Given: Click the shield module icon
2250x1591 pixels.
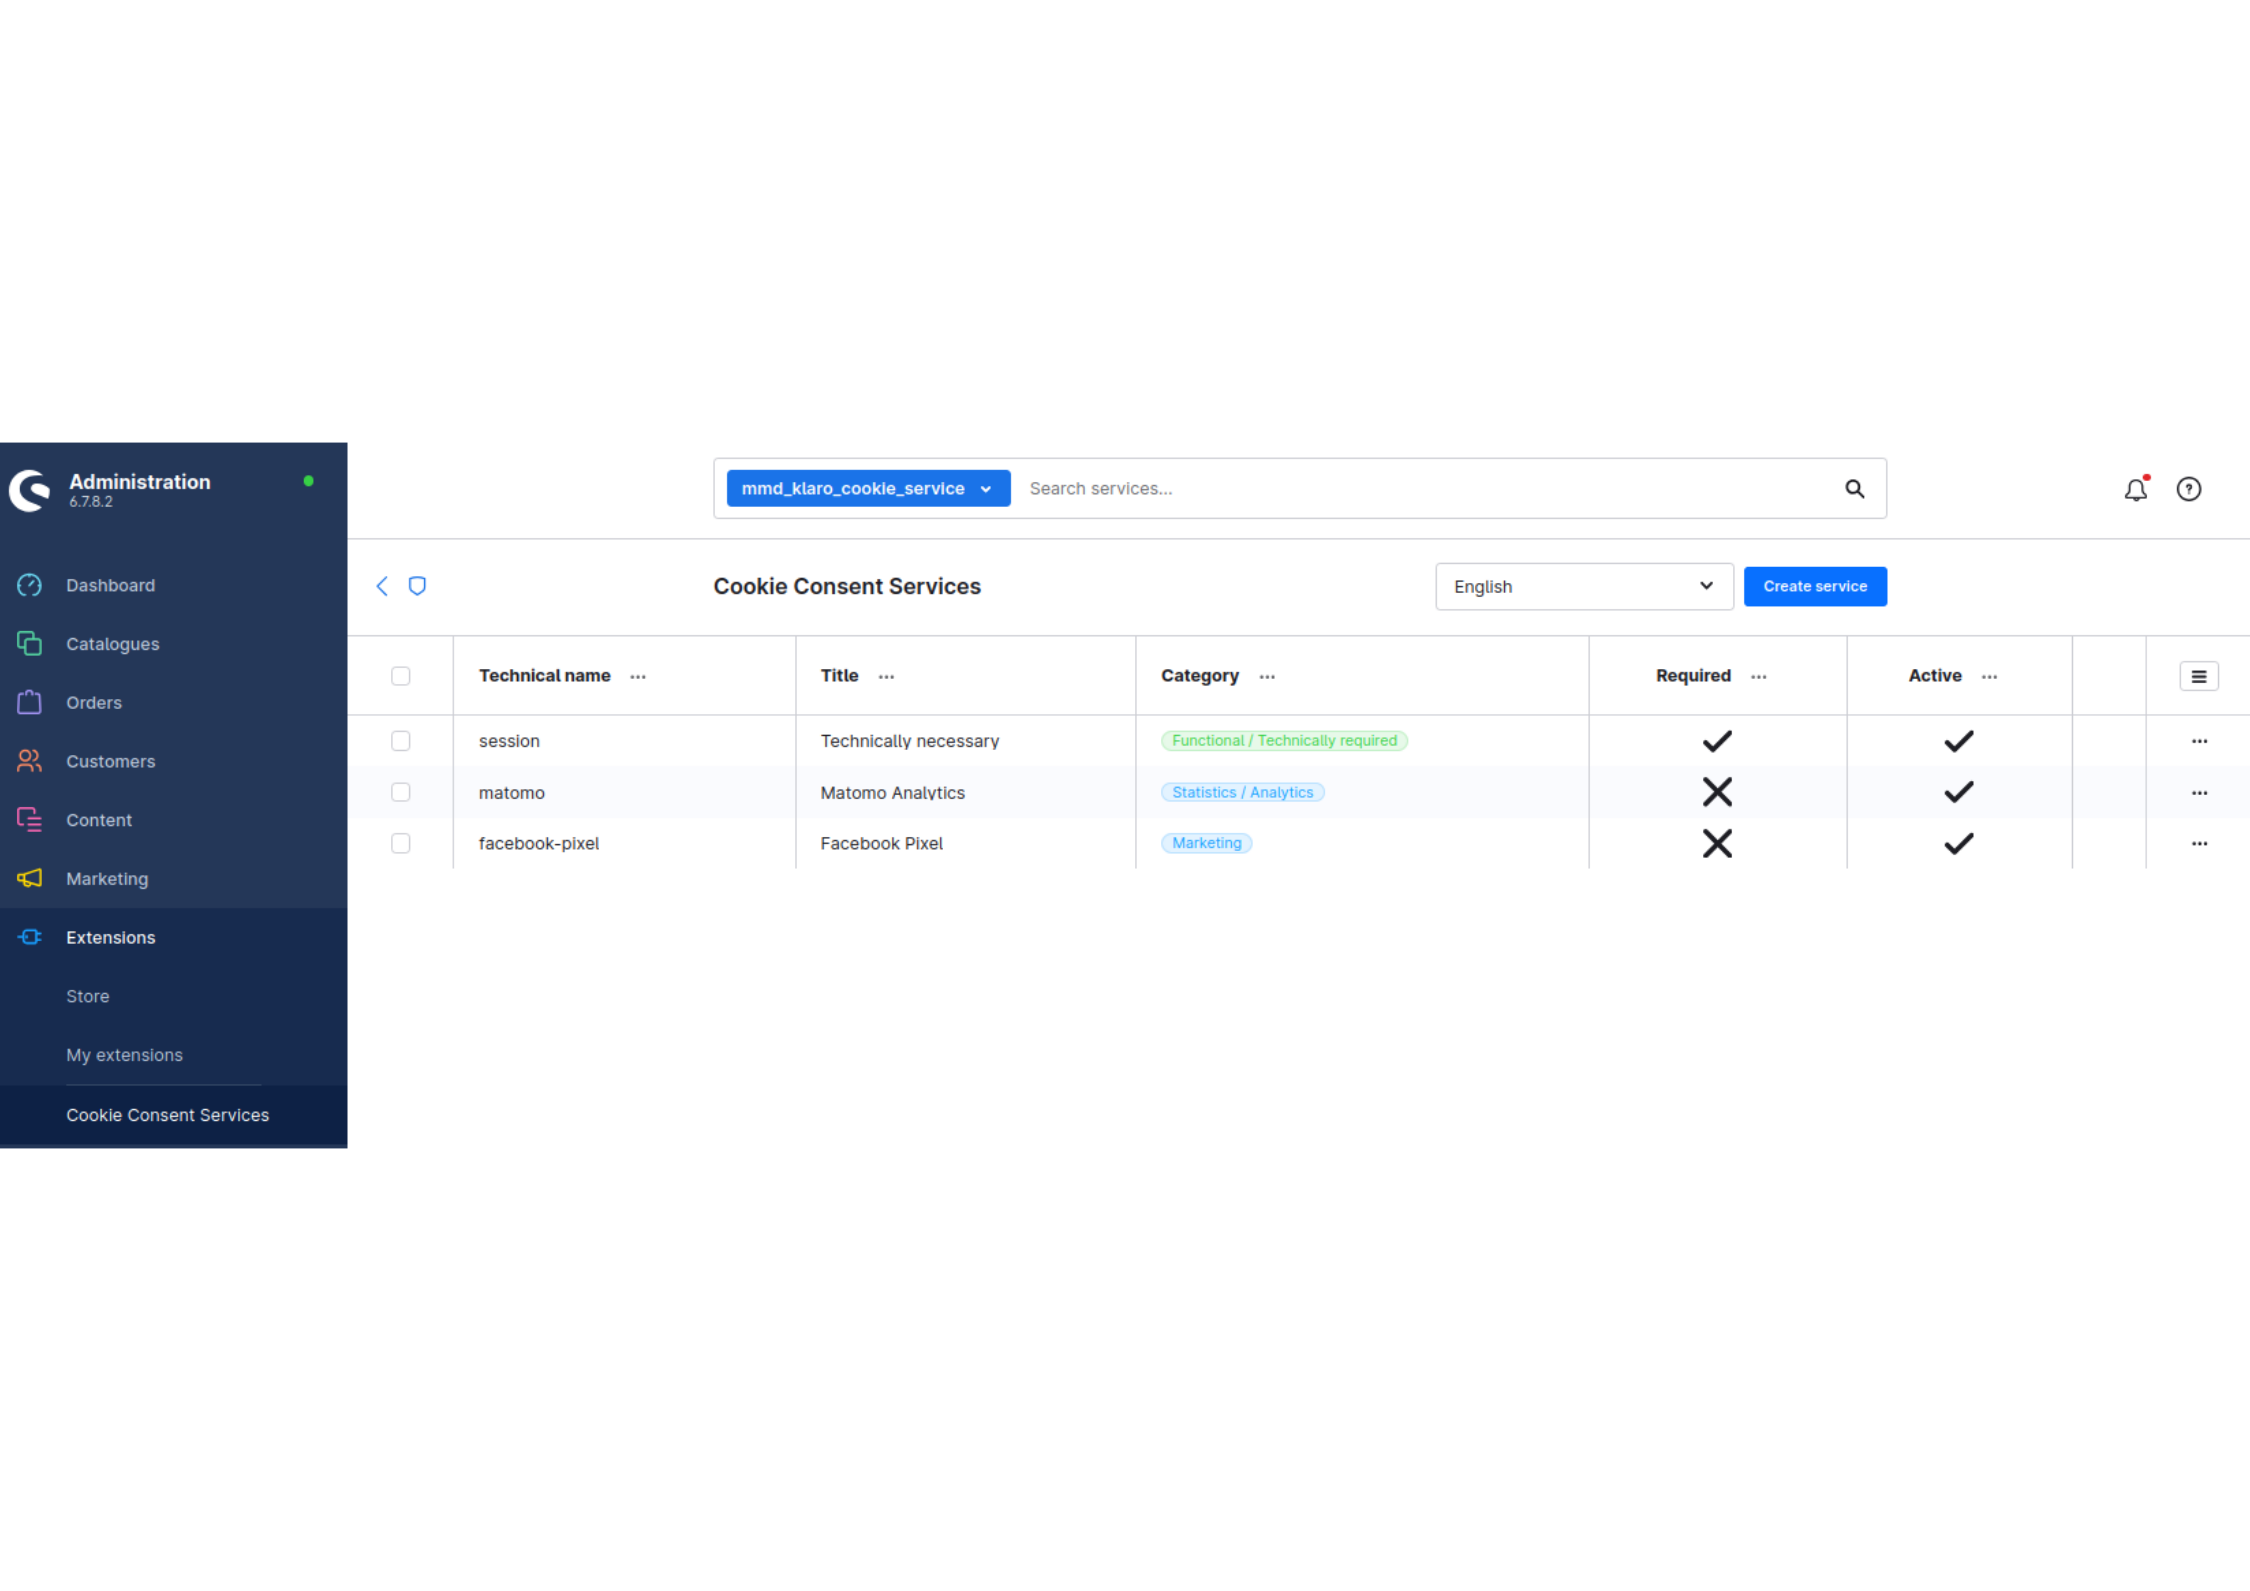Looking at the screenshot, I should [x=417, y=586].
